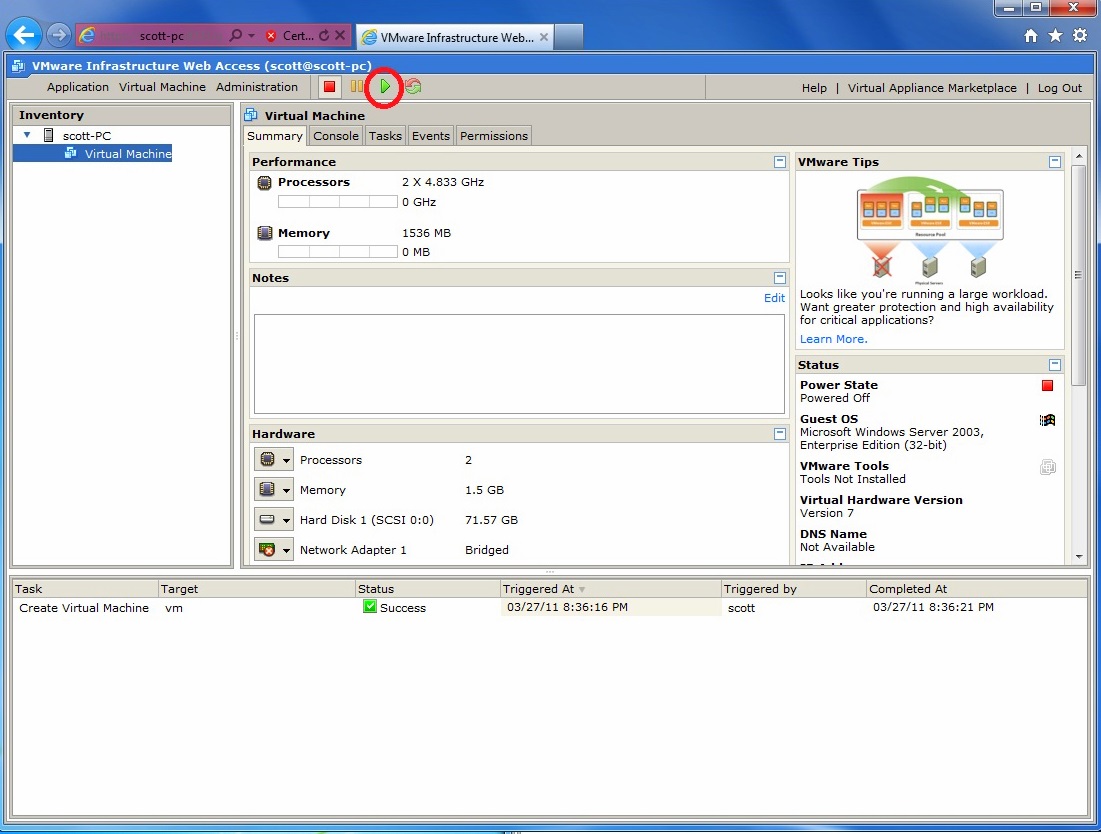Viewport: 1101px width, 834px height.
Task: Click the Reset virtual machine icon
Action: coord(414,87)
